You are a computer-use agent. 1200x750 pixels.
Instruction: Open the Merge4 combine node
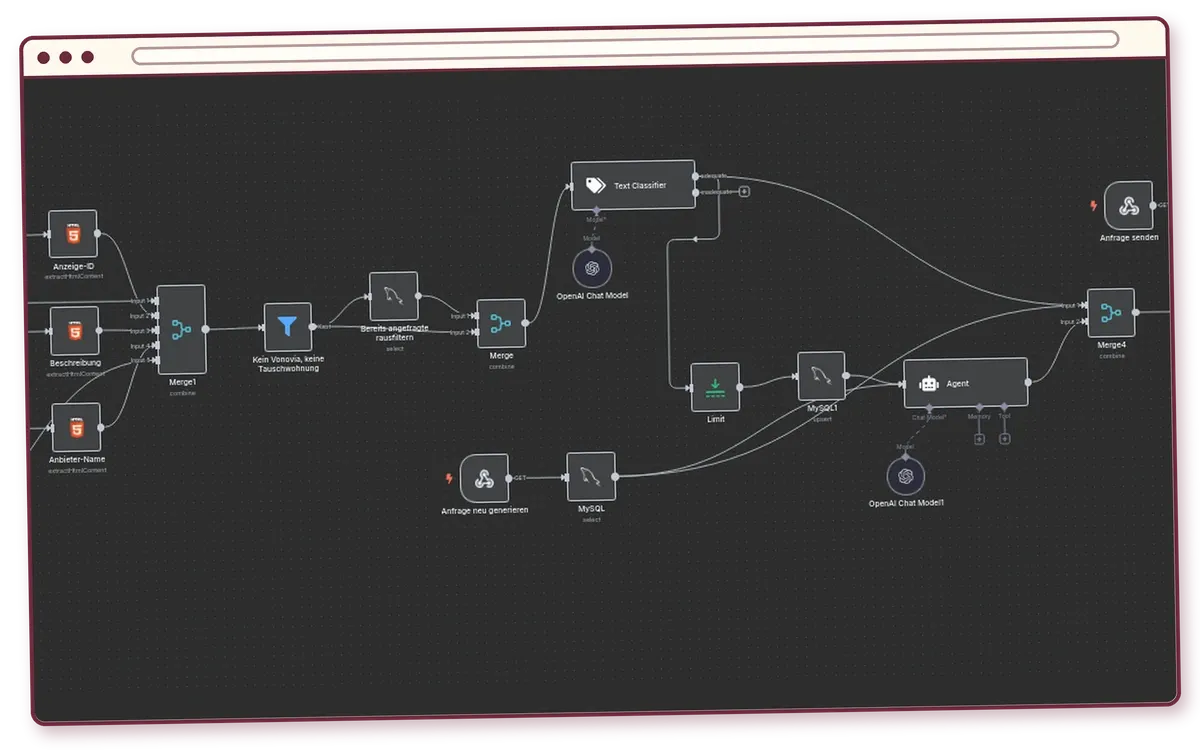tap(1111, 314)
